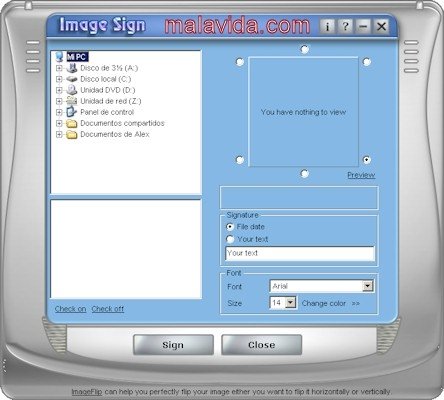The image size is (444, 400).
Task: Select the Mi PC computer icon
Action: tap(59, 56)
